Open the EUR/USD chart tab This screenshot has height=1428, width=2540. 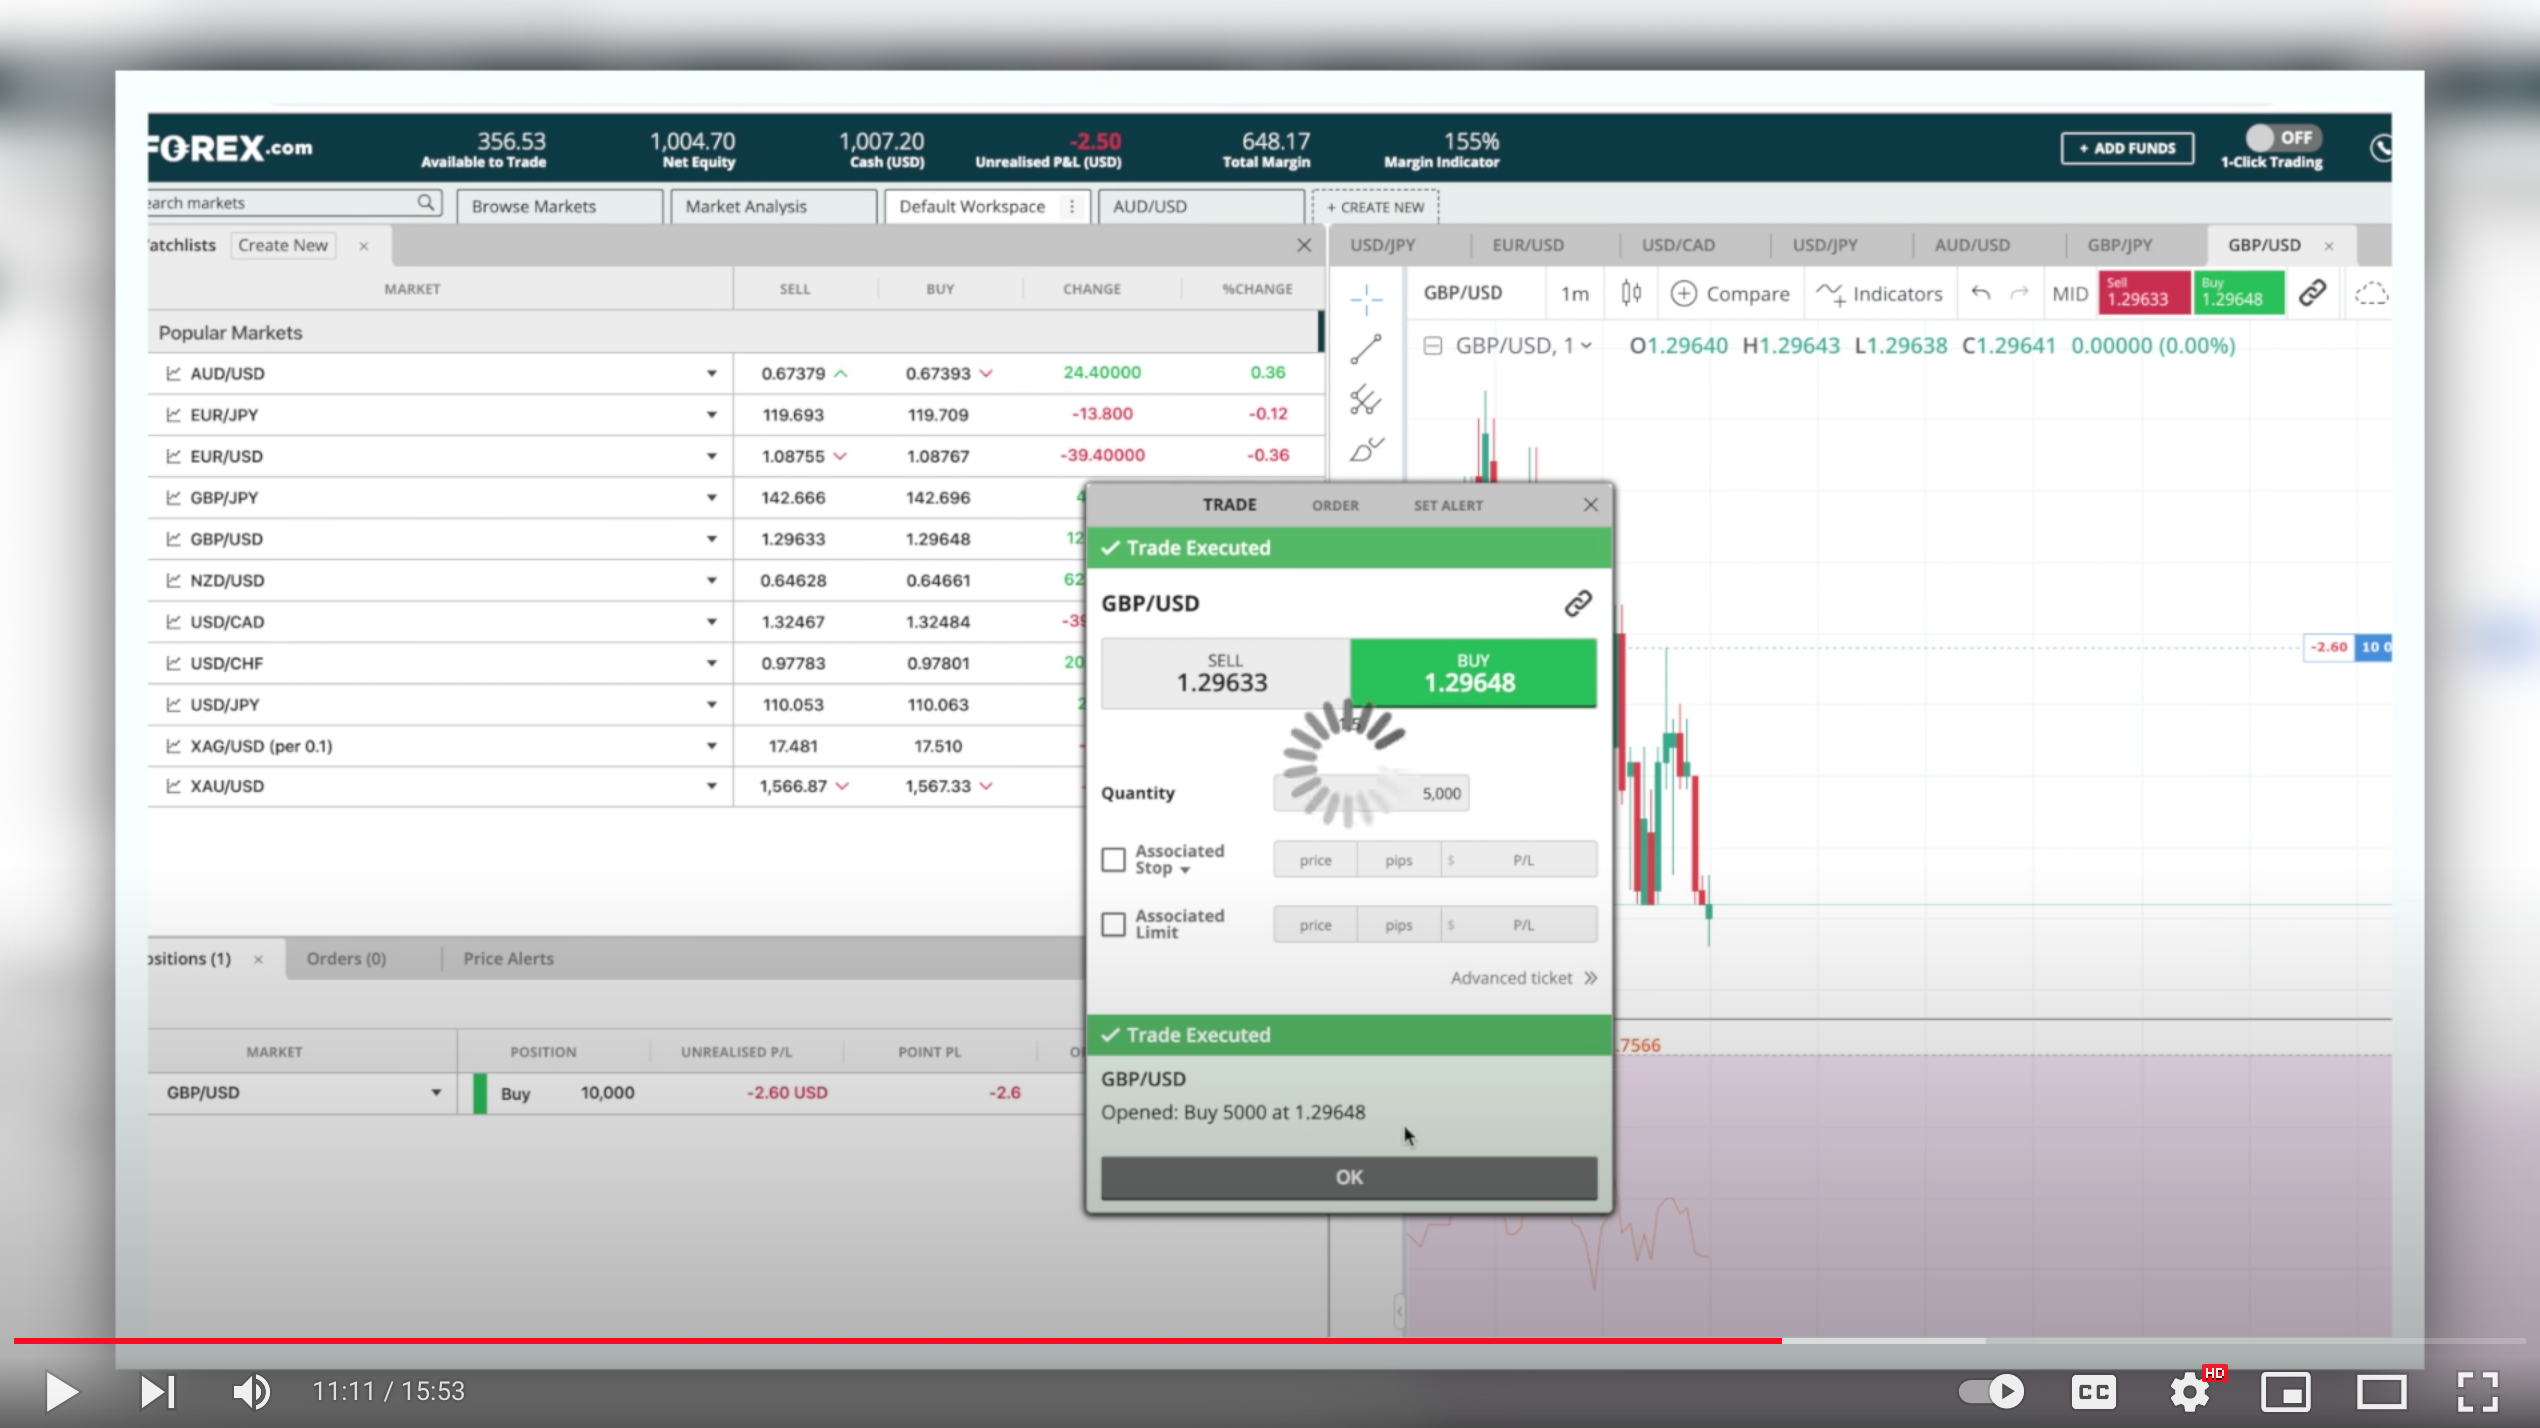coord(1527,245)
